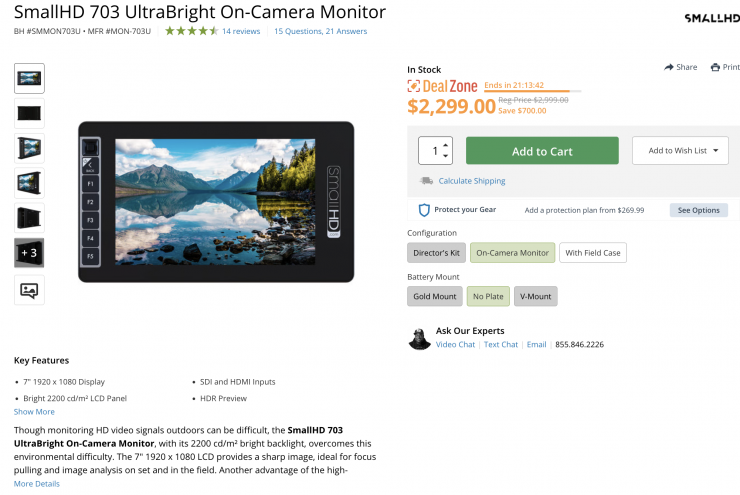Select the With Field Case configuration
Screen dimensions: 740x495
click(593, 253)
